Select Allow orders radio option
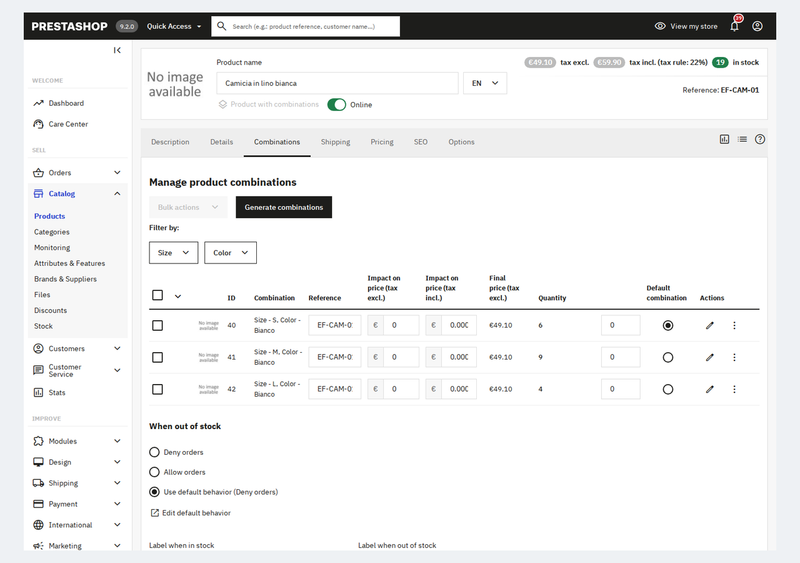 [x=154, y=472]
